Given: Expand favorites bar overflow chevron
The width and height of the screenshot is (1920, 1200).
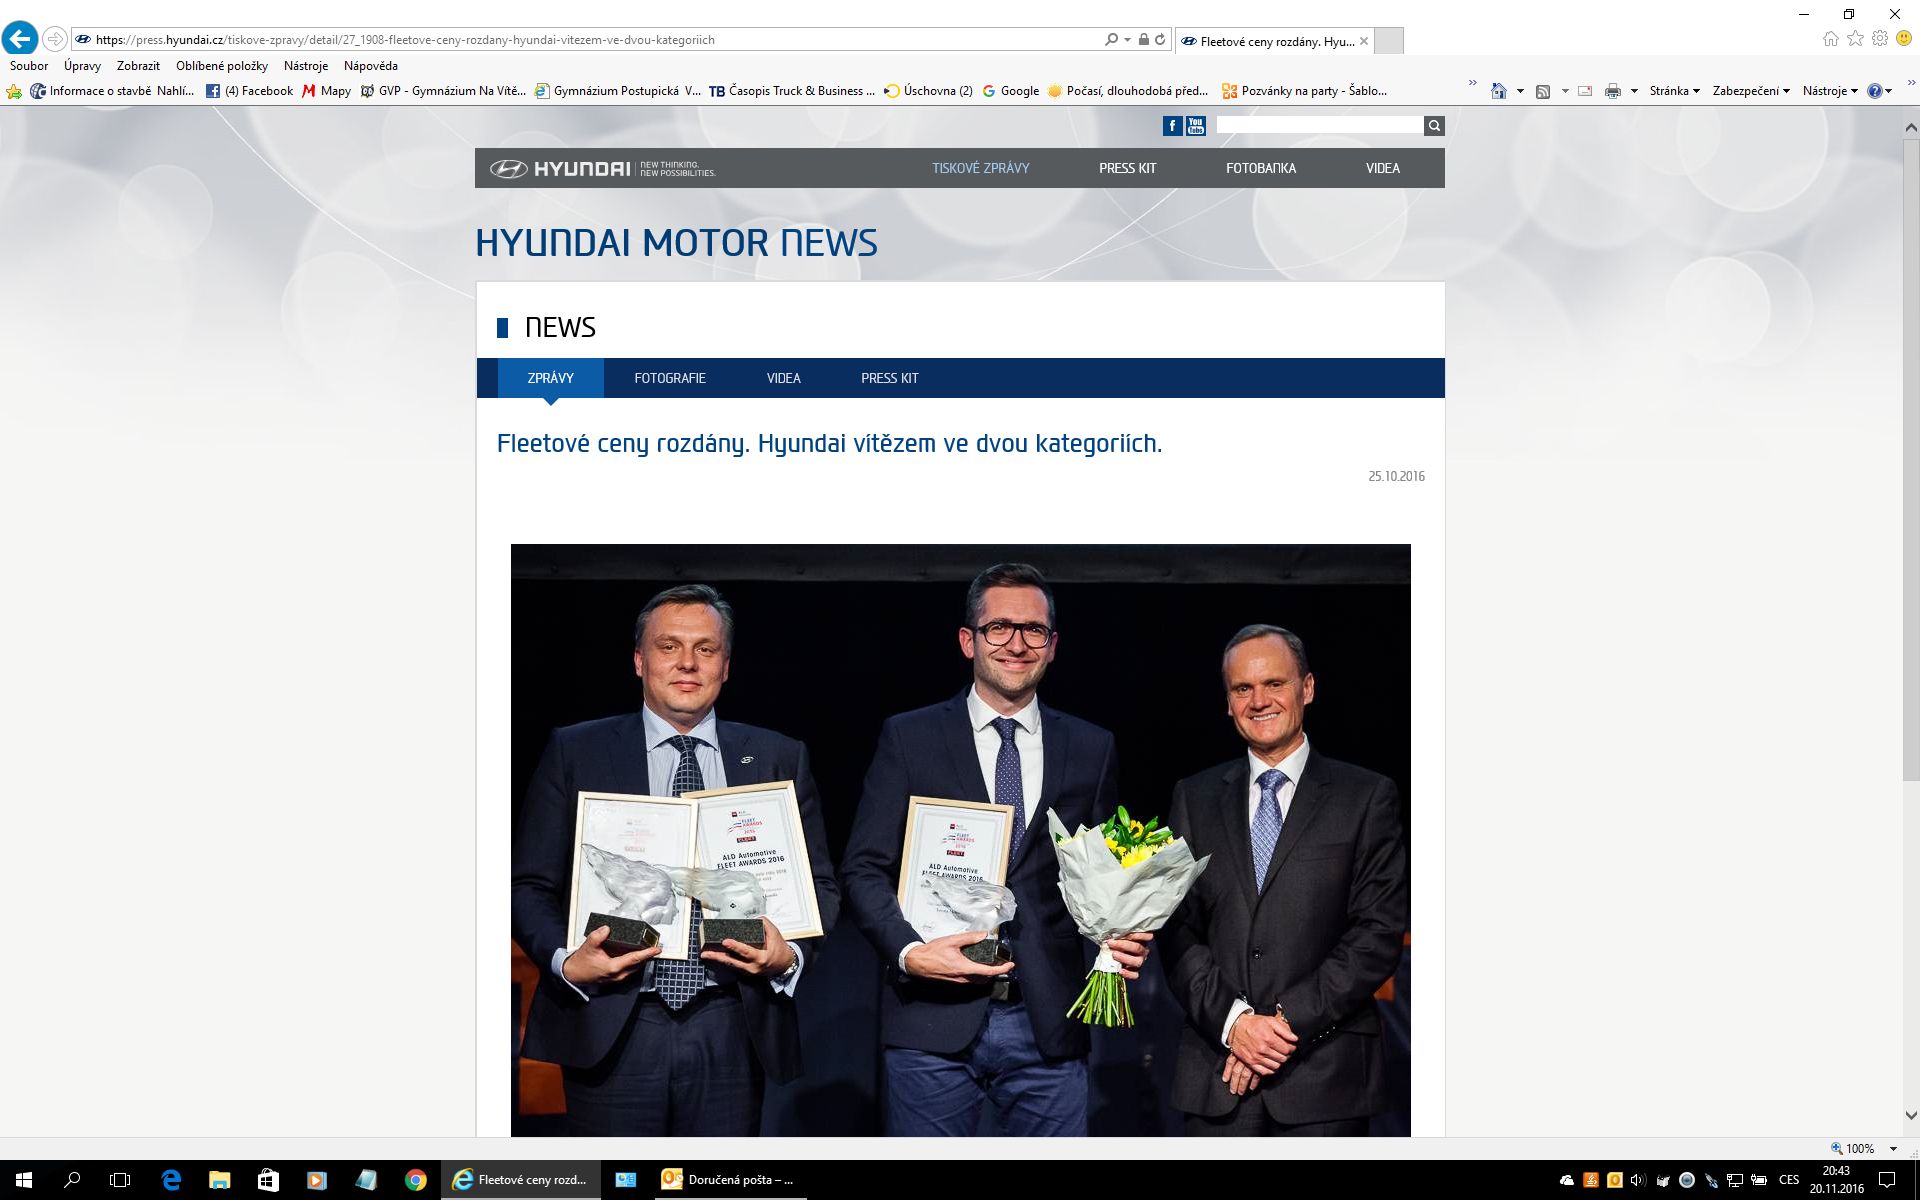Looking at the screenshot, I should click(x=1472, y=84).
